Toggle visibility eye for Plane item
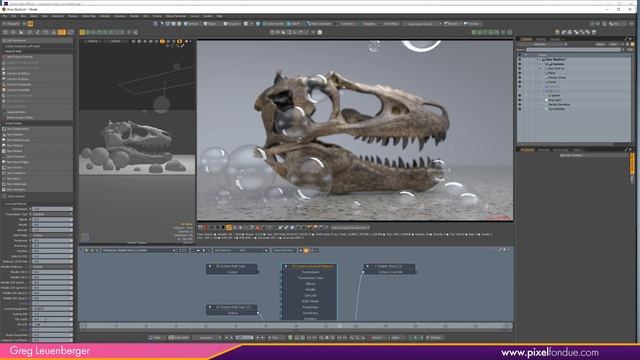The image size is (640, 360). pos(520,73)
